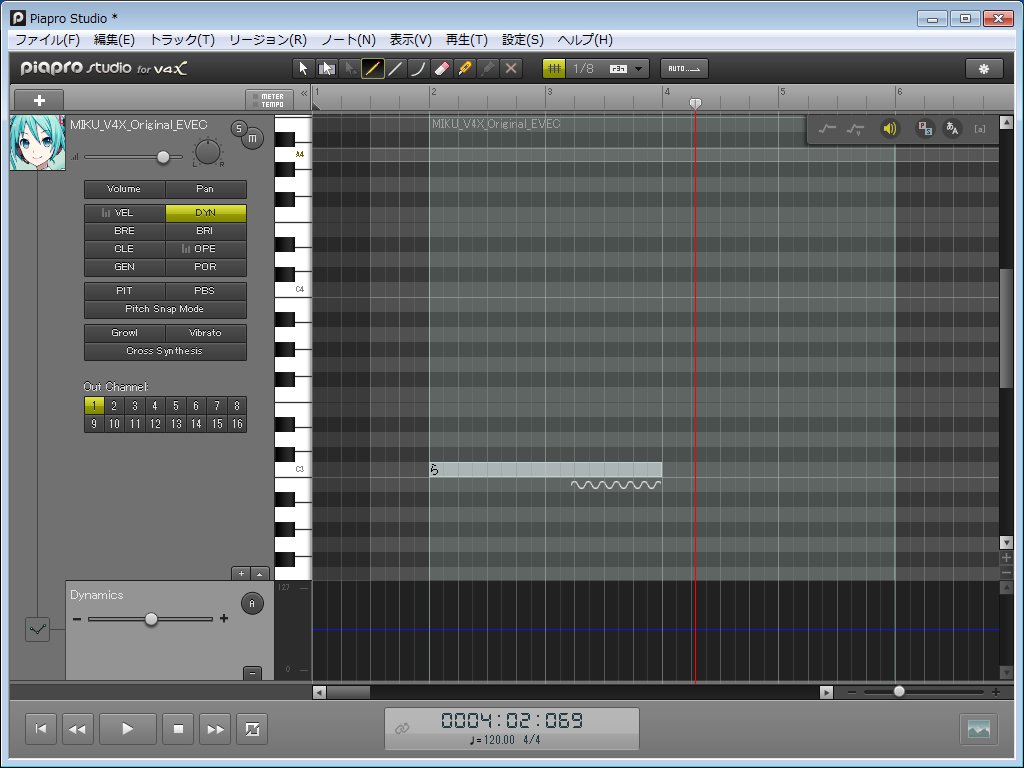The width and height of the screenshot is (1024, 768).
Task: Add a new track with plus button
Action: click(39, 100)
